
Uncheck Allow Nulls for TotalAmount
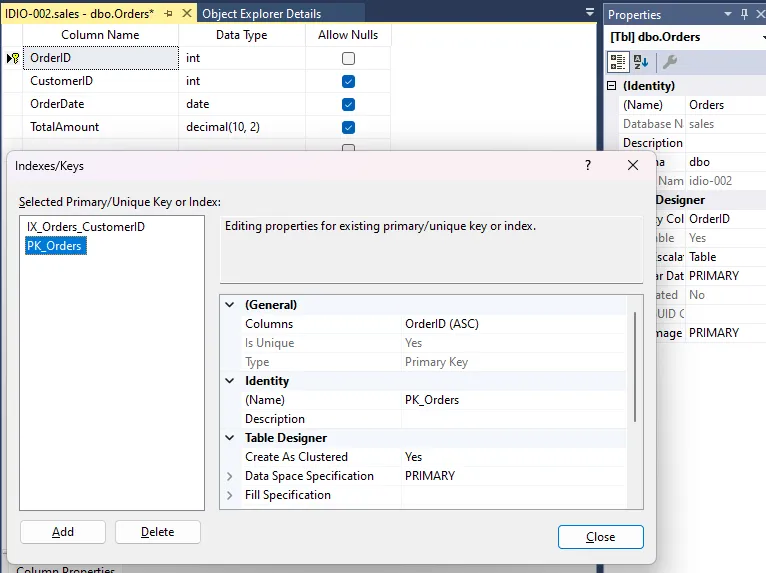pyautogui.click(x=348, y=127)
